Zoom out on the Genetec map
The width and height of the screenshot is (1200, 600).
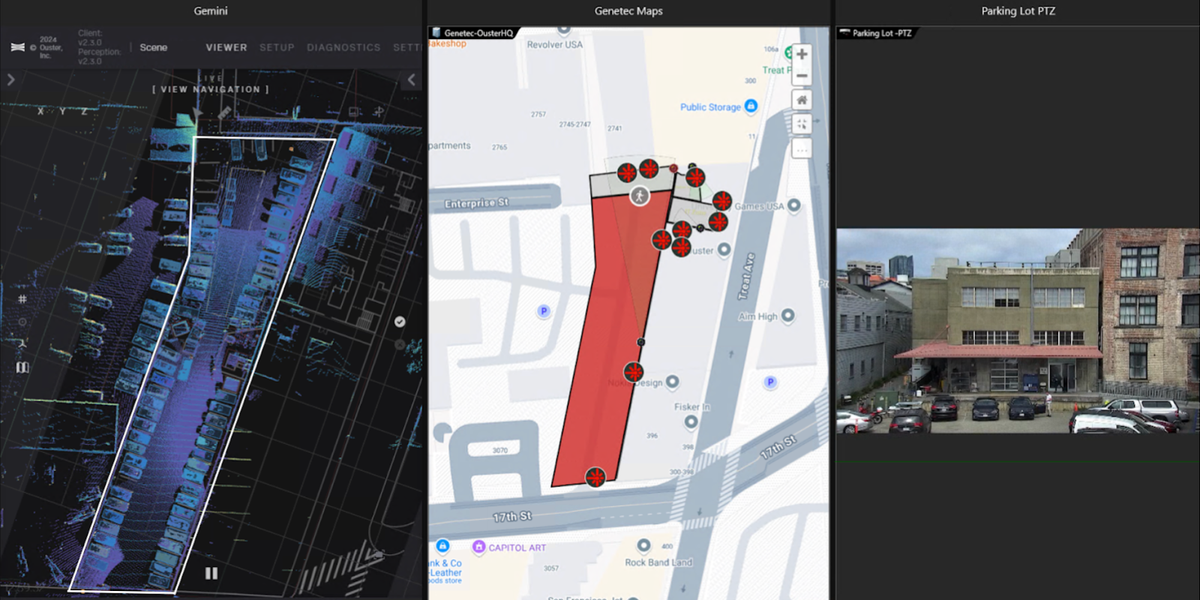(801, 75)
